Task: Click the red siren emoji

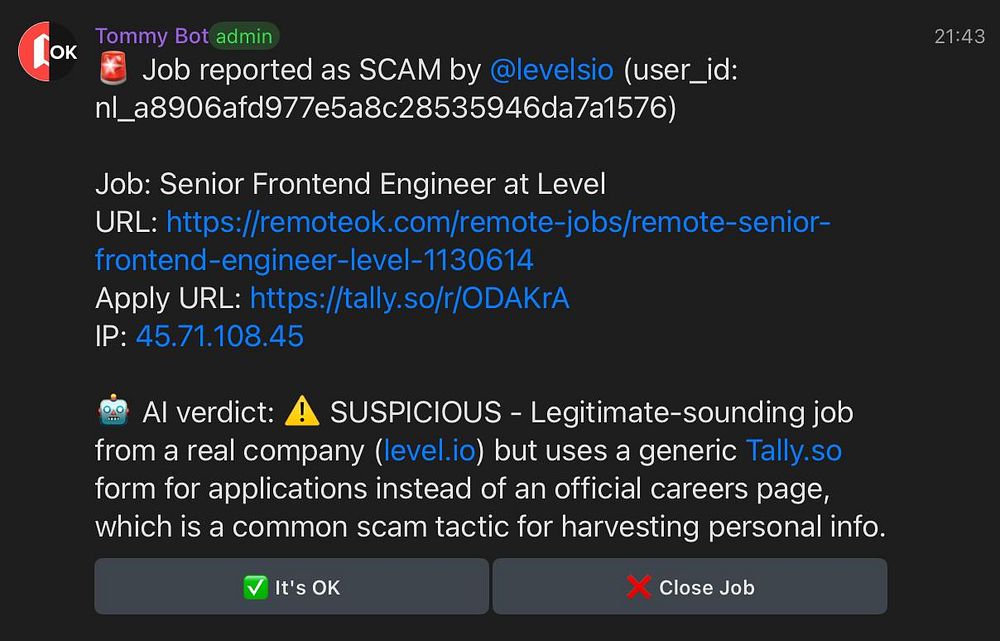Action: pos(113,71)
